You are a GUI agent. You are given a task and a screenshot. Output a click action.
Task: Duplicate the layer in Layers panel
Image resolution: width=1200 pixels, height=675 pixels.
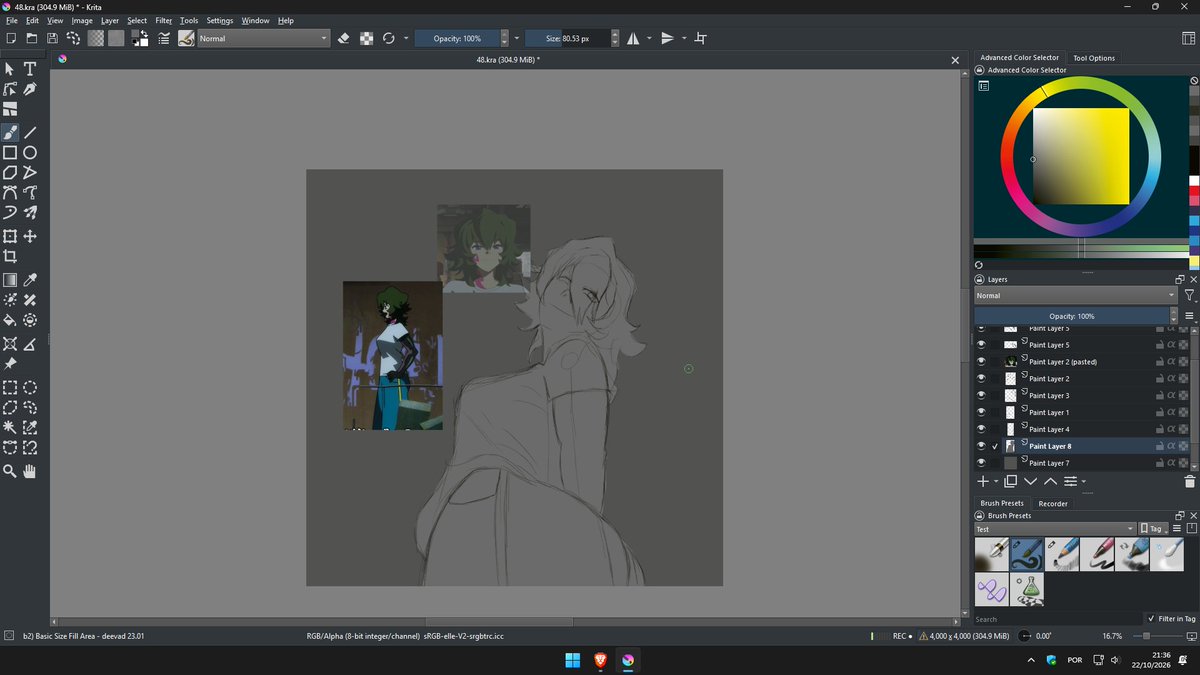[x=1011, y=482]
